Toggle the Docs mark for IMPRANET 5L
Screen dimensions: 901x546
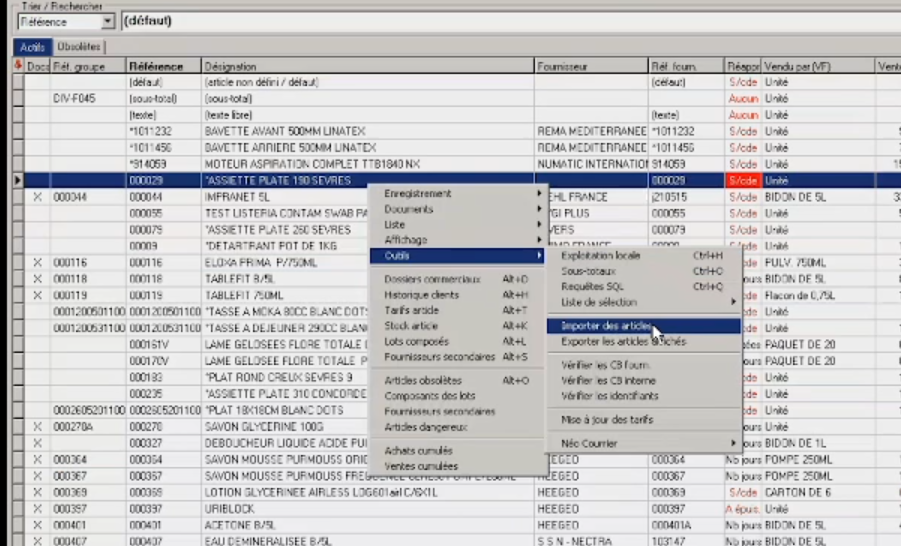tap(38, 198)
